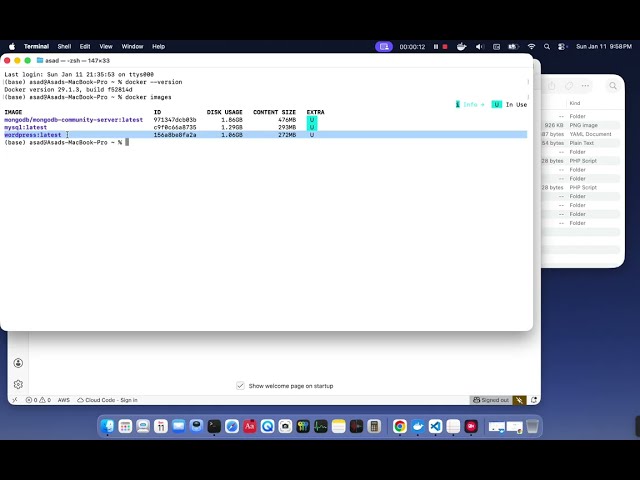The height and width of the screenshot is (480, 640).
Task: Open Safari from the Dock
Action: tap(232, 427)
